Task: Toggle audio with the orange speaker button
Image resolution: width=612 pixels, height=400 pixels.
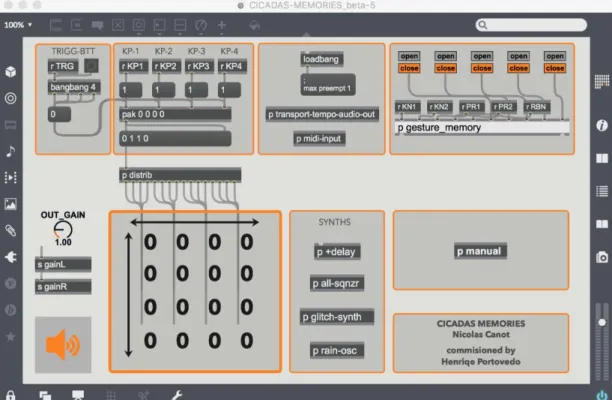Action: [63, 345]
